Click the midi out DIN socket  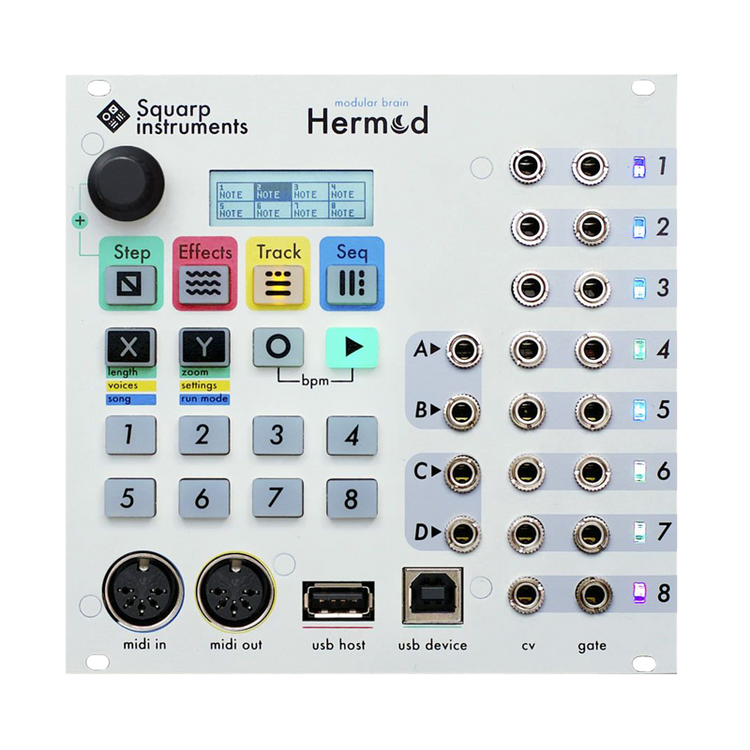[235, 591]
